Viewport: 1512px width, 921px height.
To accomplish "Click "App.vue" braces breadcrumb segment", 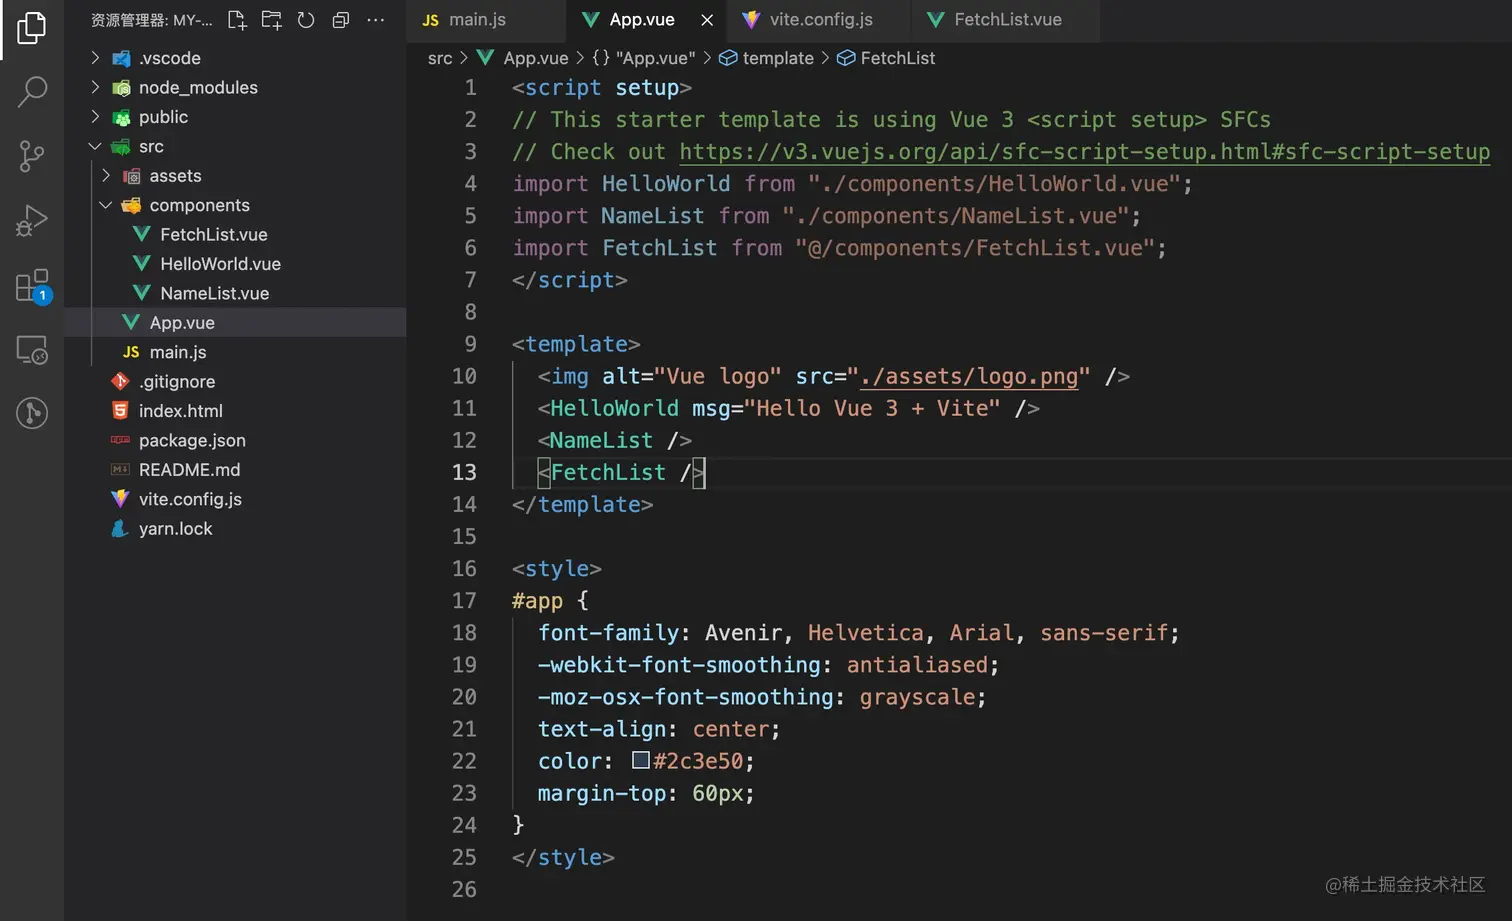I will [x=645, y=58].
